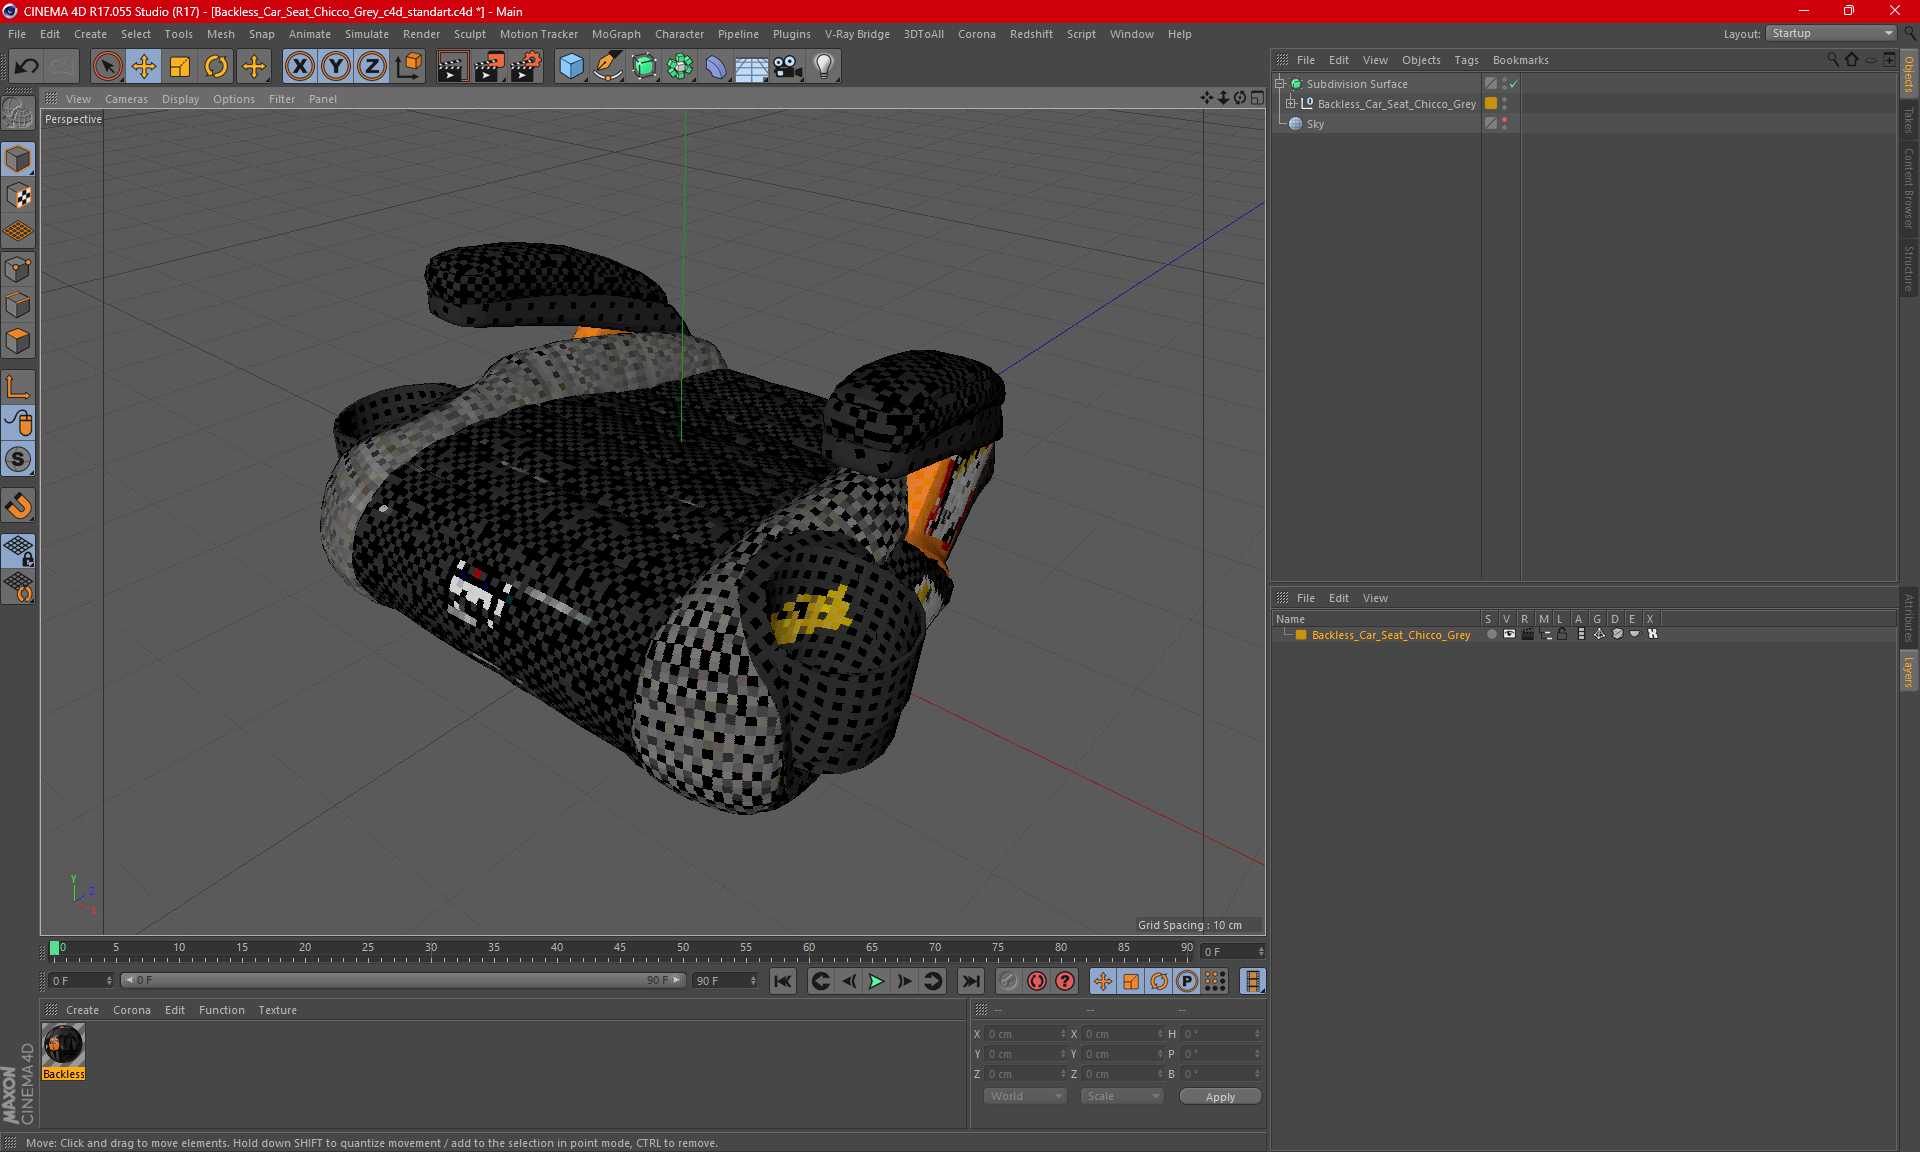
Task: Toggle layer View eye icon
Action: 1509,634
